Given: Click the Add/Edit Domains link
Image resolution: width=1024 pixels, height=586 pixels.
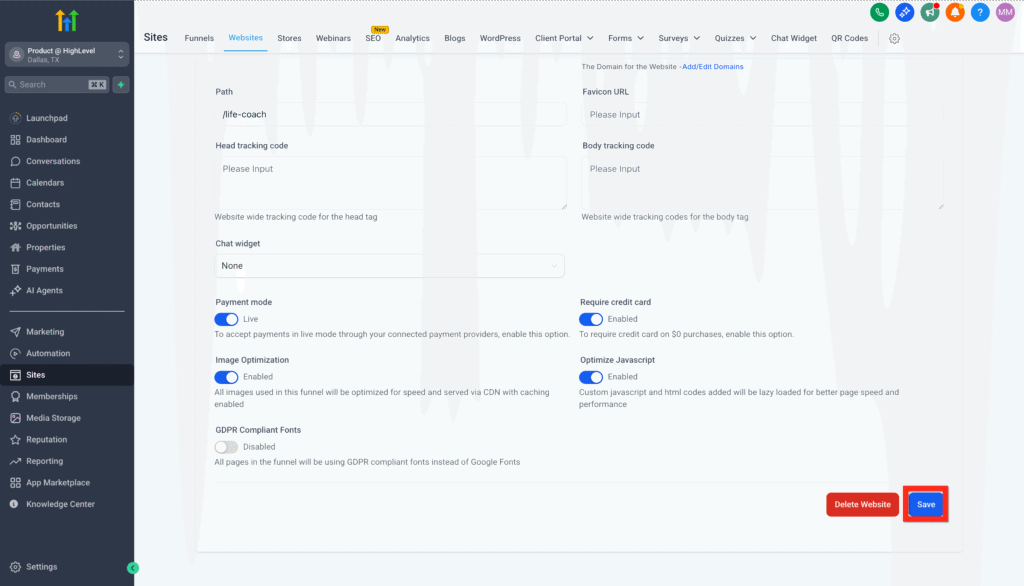Looking at the screenshot, I should tap(712, 67).
